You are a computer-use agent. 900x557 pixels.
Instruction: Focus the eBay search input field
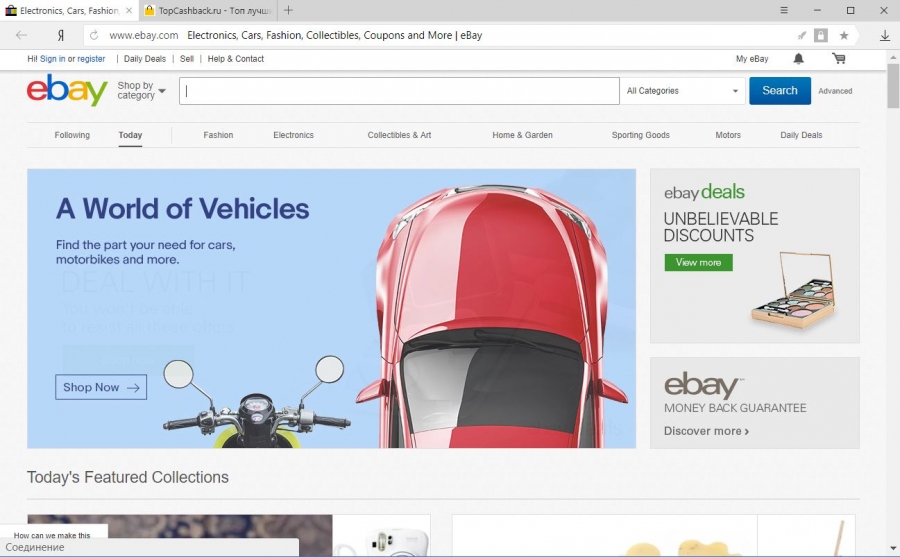pyautogui.click(x=399, y=91)
